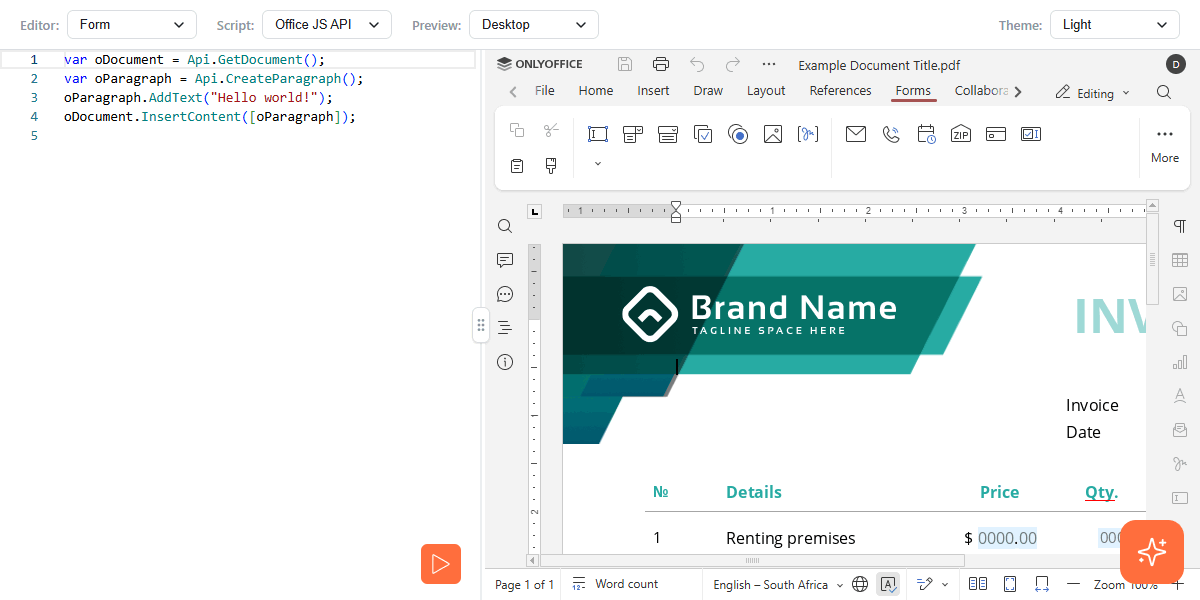This screenshot has width=1200, height=600.
Task: Click Word count in status bar
Action: click(x=616, y=584)
